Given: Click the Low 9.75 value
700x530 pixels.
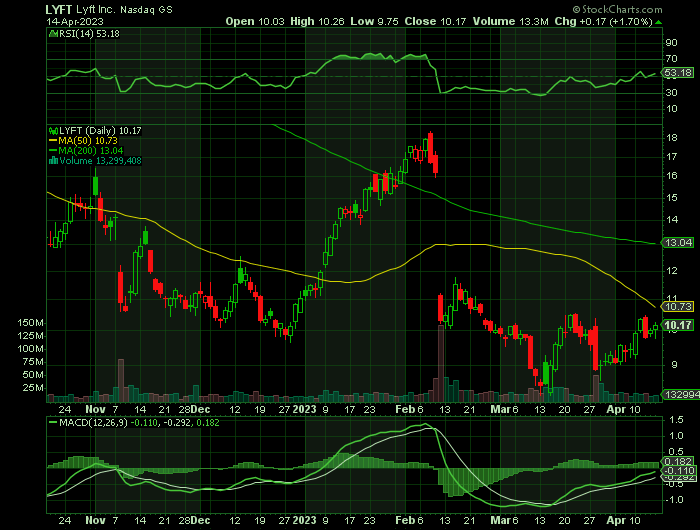Looking at the screenshot, I should point(374,21).
